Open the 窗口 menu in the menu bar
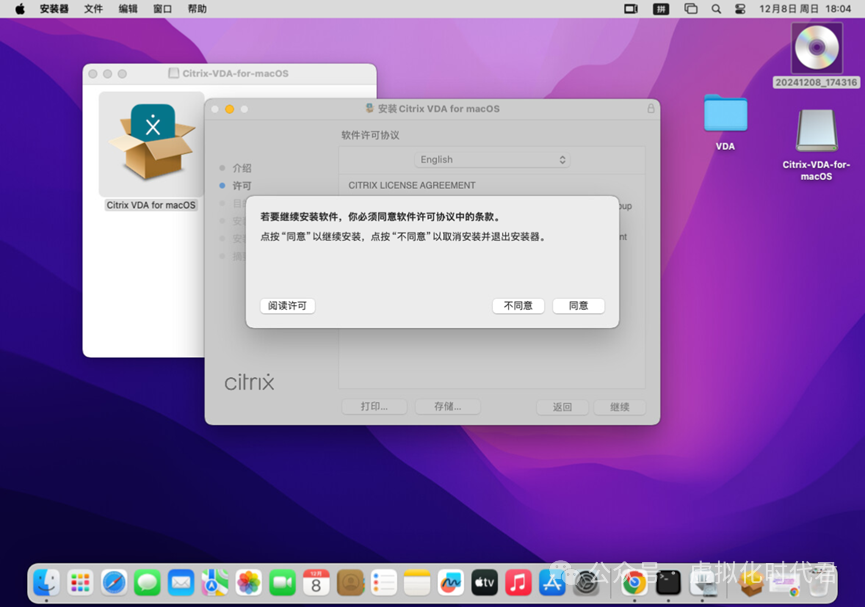 click(x=162, y=8)
